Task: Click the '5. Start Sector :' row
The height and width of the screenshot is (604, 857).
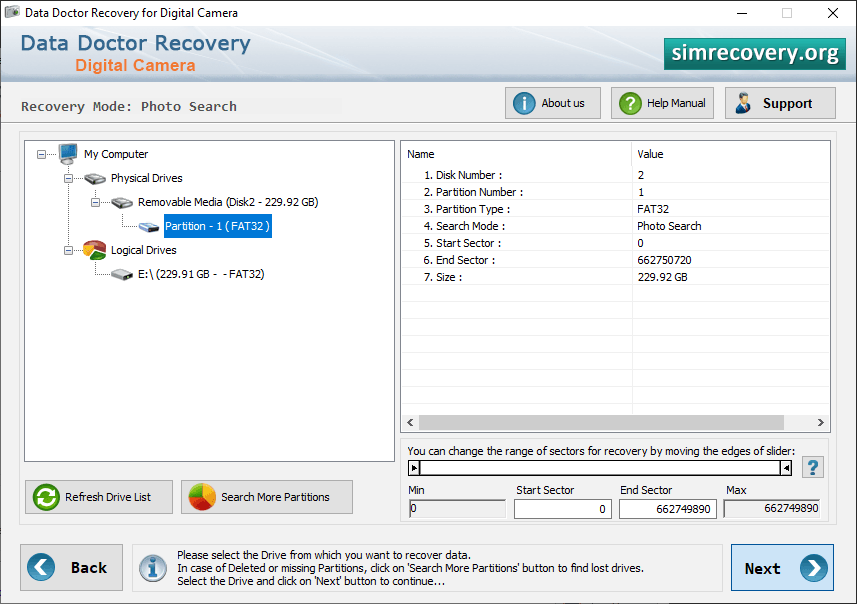Action: 615,243
